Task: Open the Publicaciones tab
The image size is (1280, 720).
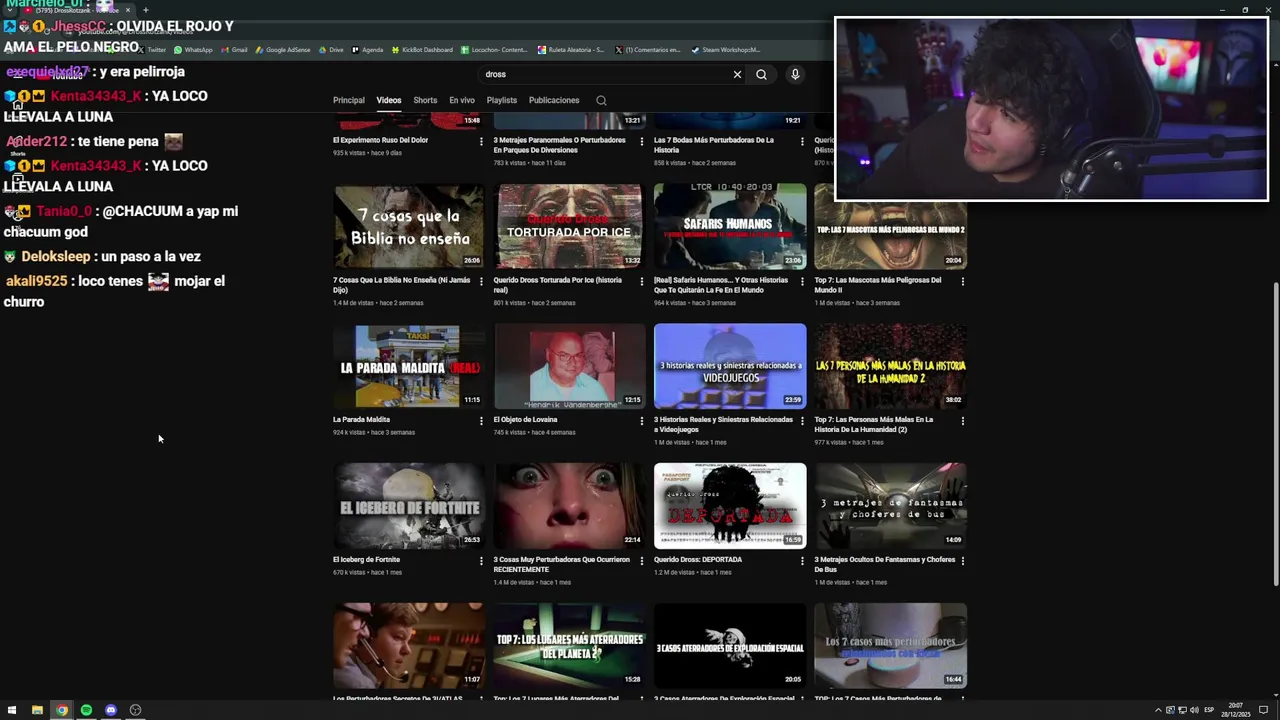Action: [554, 100]
